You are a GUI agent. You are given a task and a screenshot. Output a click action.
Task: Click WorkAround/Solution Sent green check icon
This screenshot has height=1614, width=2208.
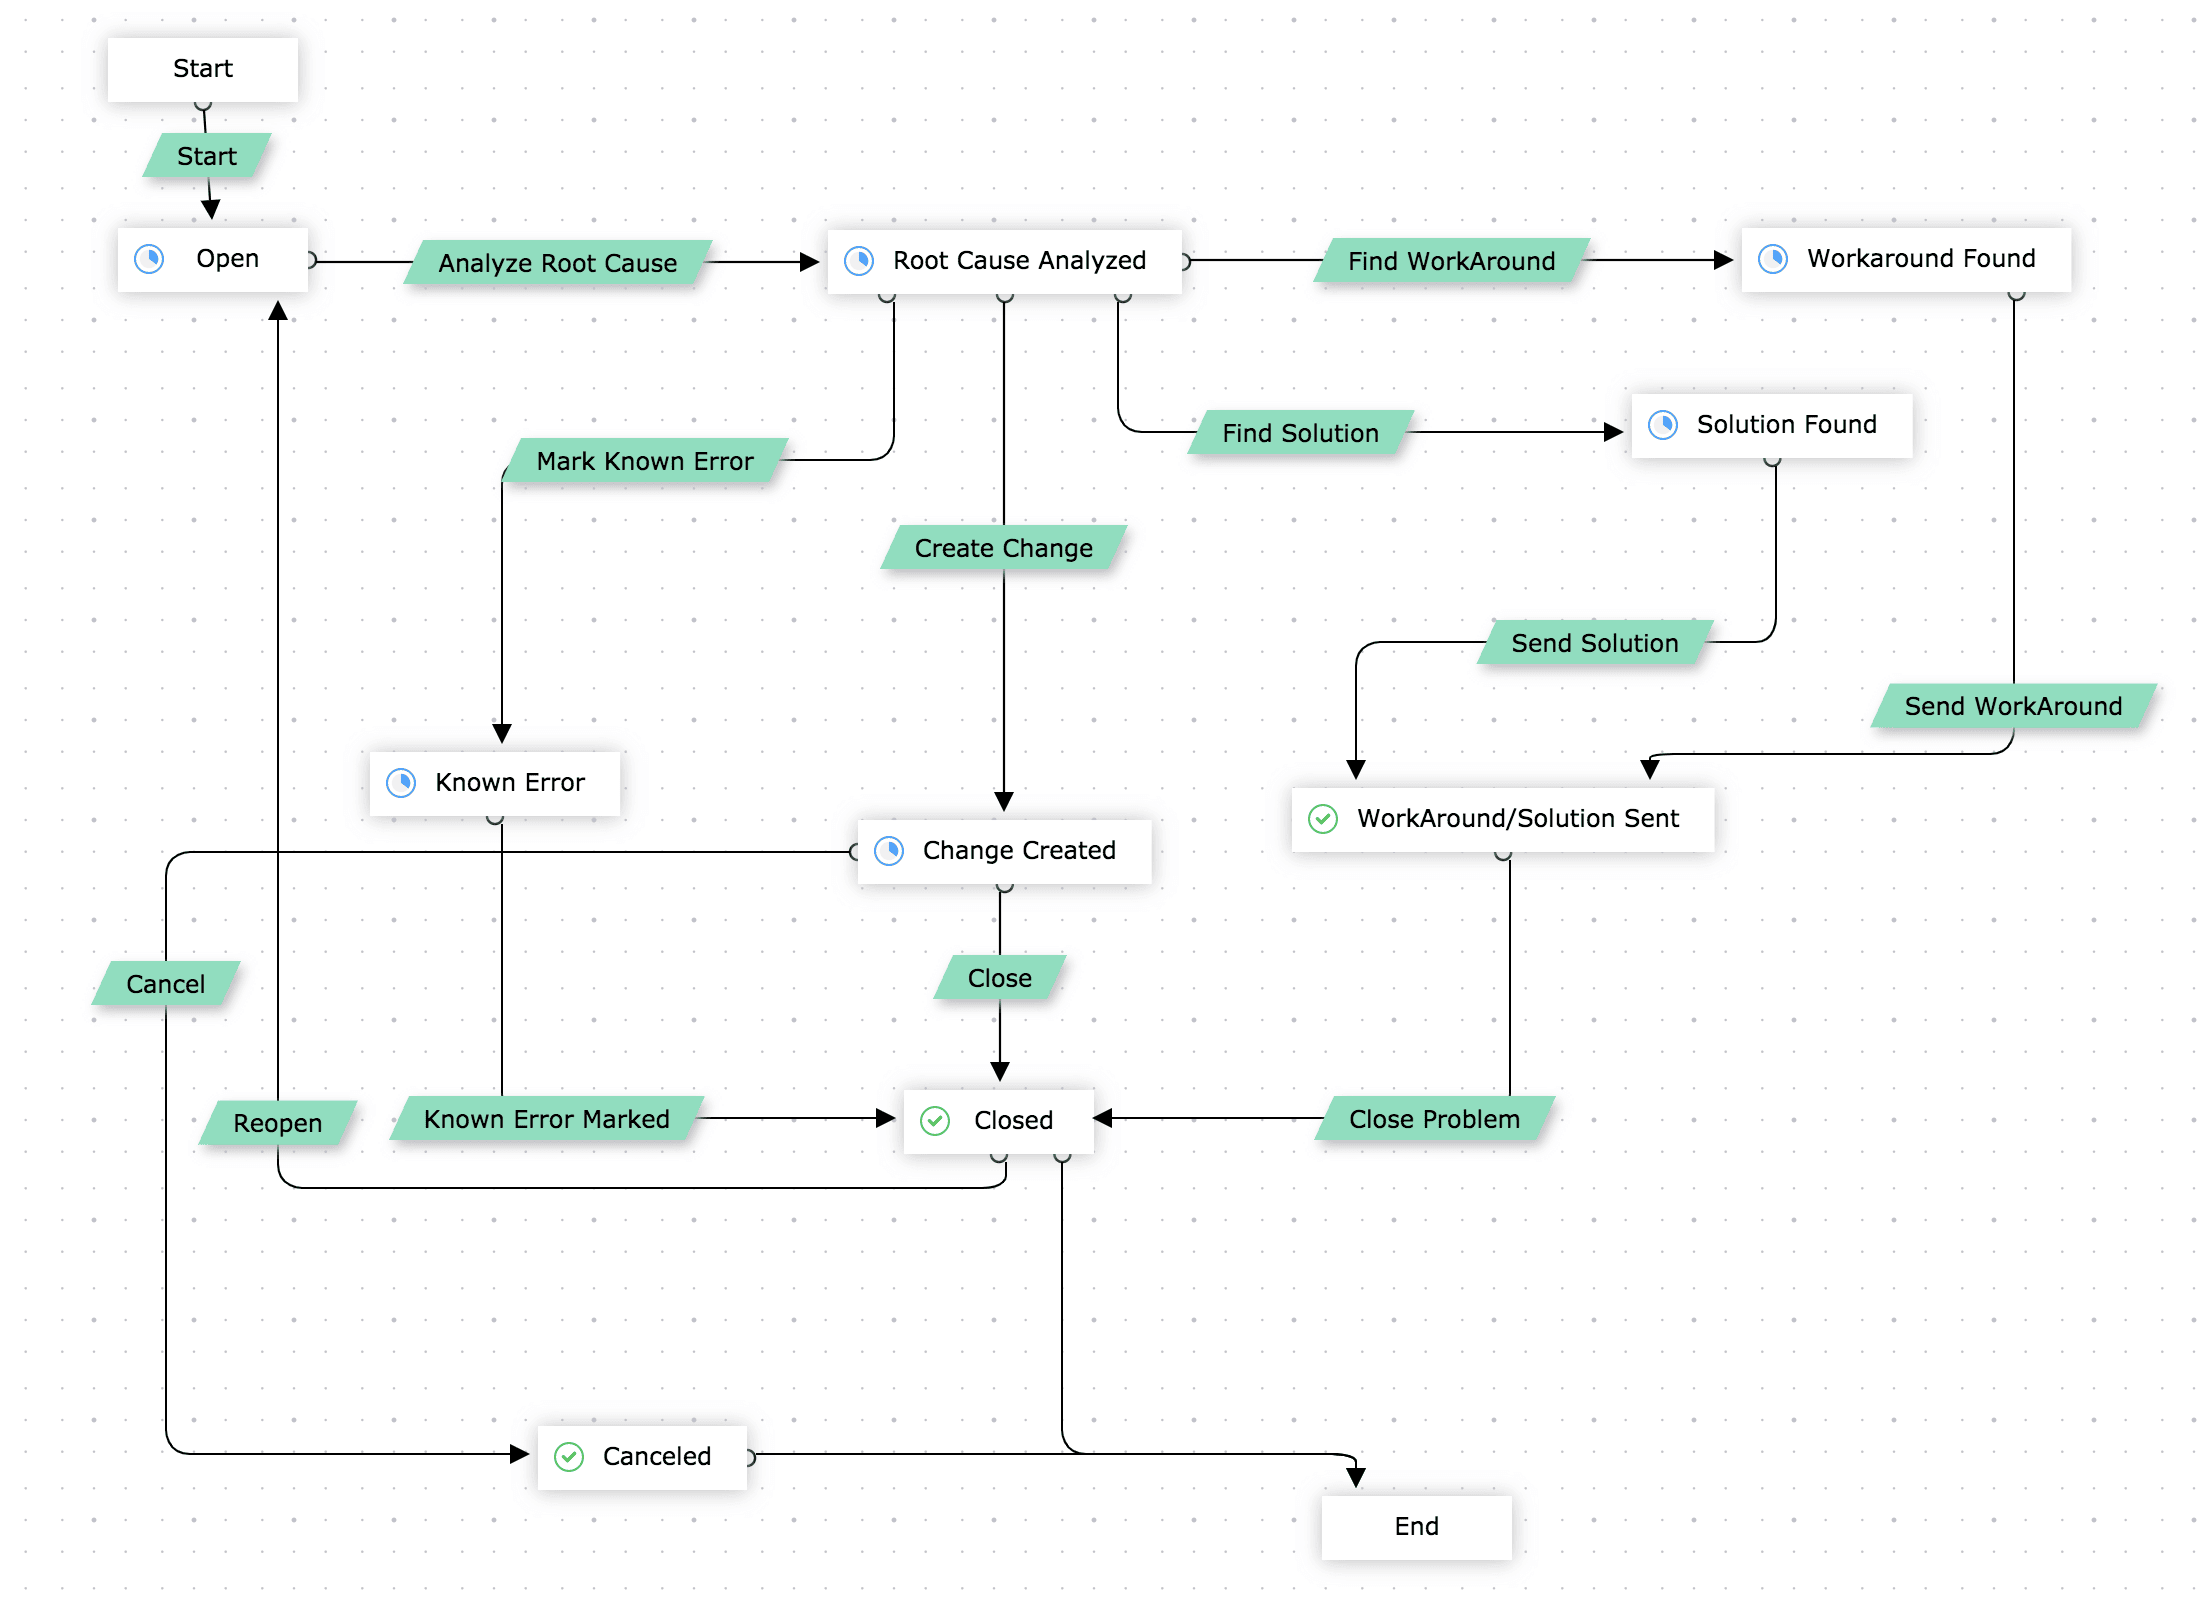1323,819
